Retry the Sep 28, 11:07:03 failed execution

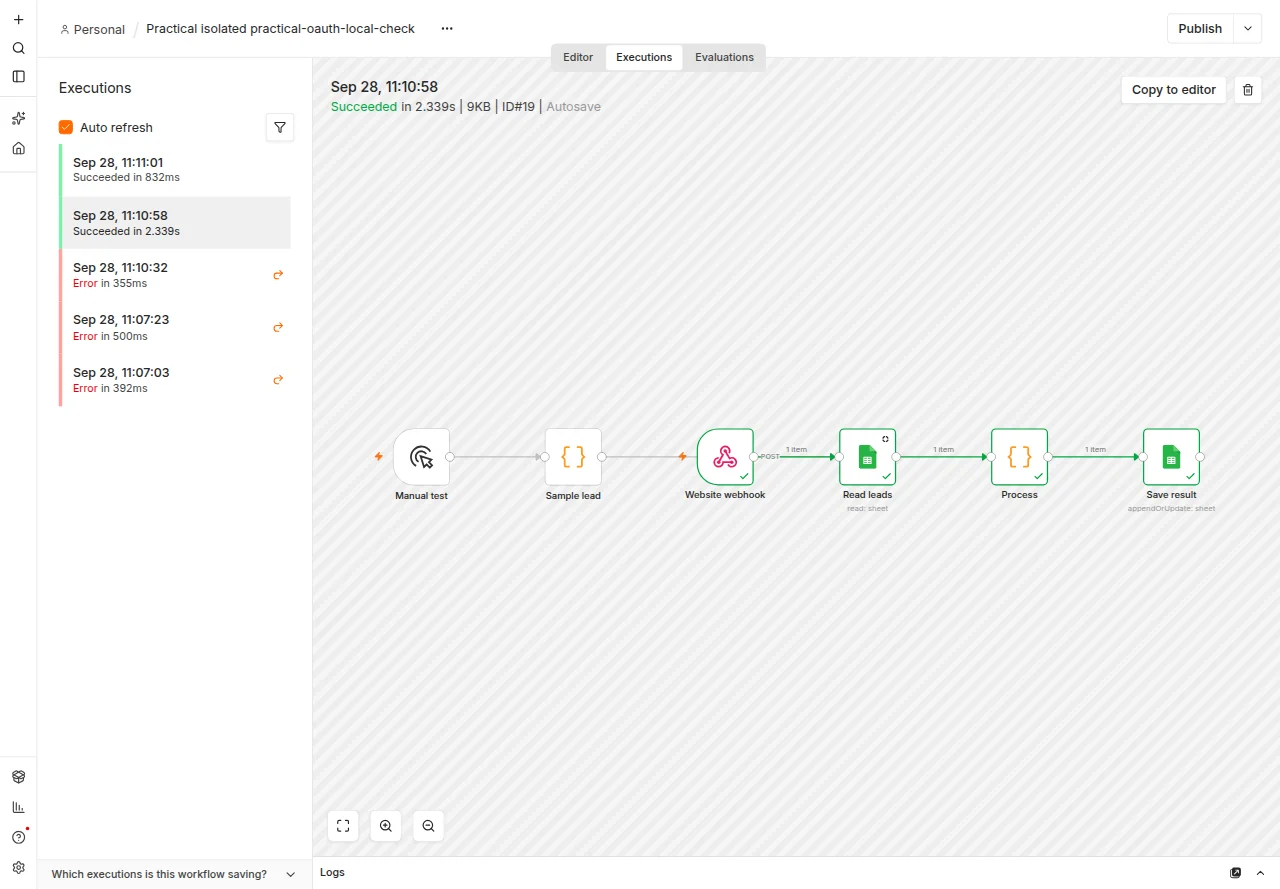[278, 379]
